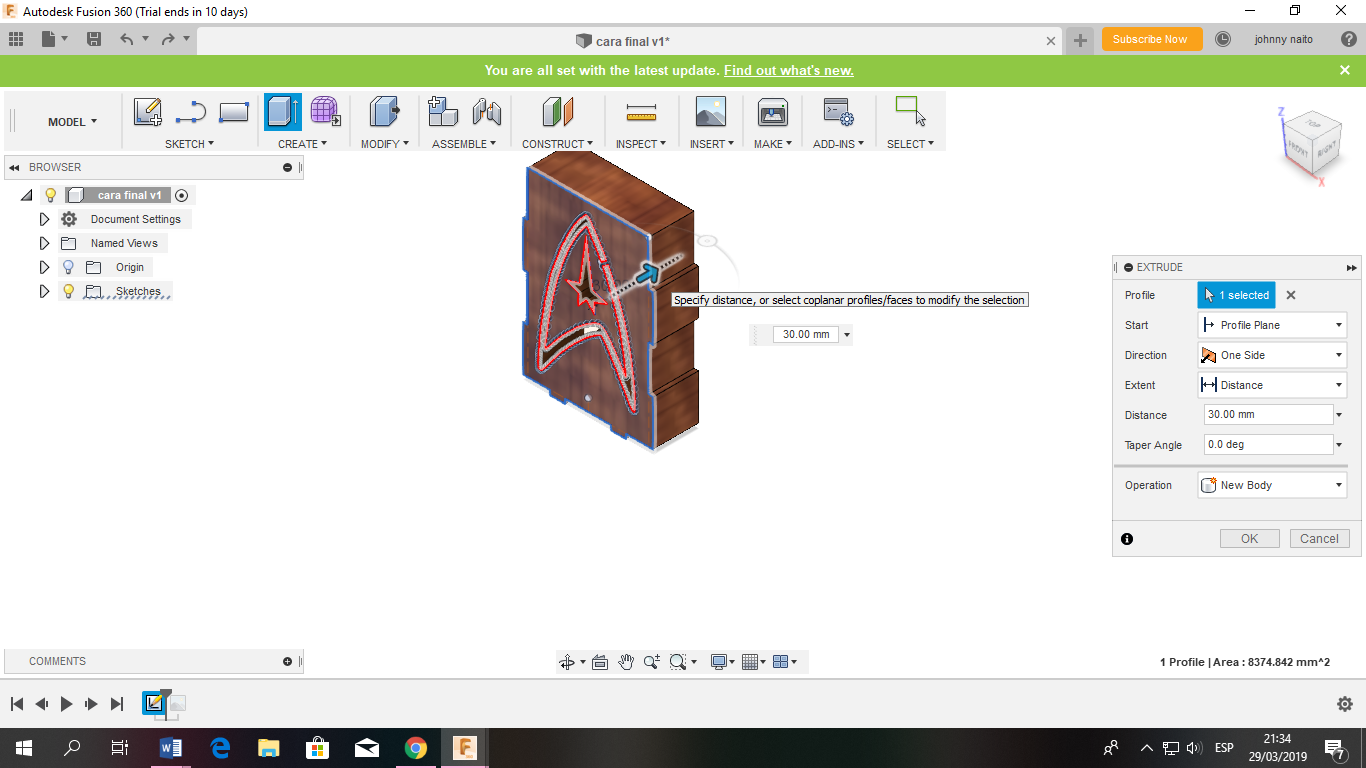Open the MODEL workspace dropdown
Screen dimensions: 1366x768
point(72,122)
